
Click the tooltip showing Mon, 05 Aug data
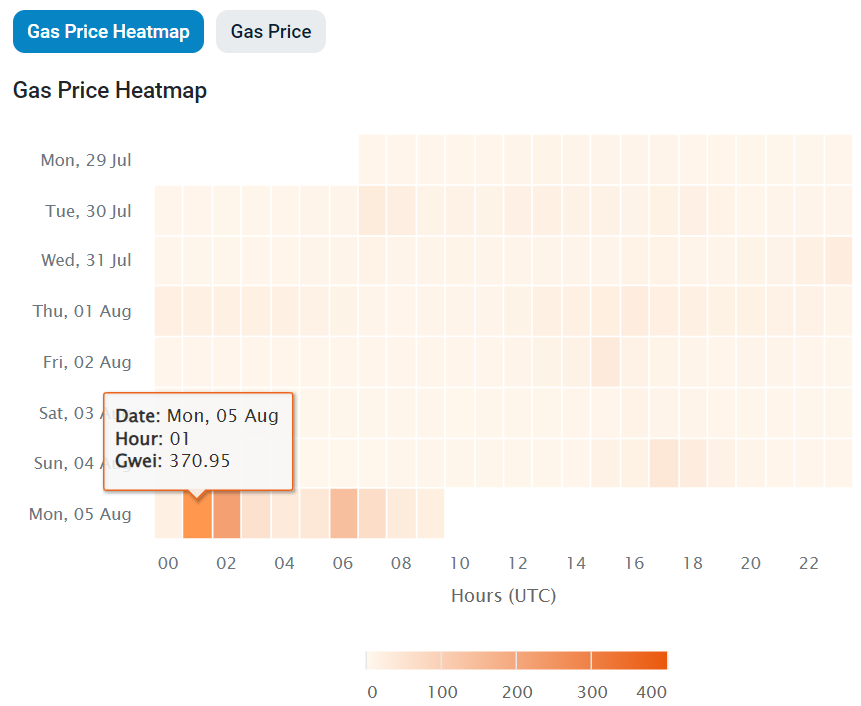click(x=197, y=440)
